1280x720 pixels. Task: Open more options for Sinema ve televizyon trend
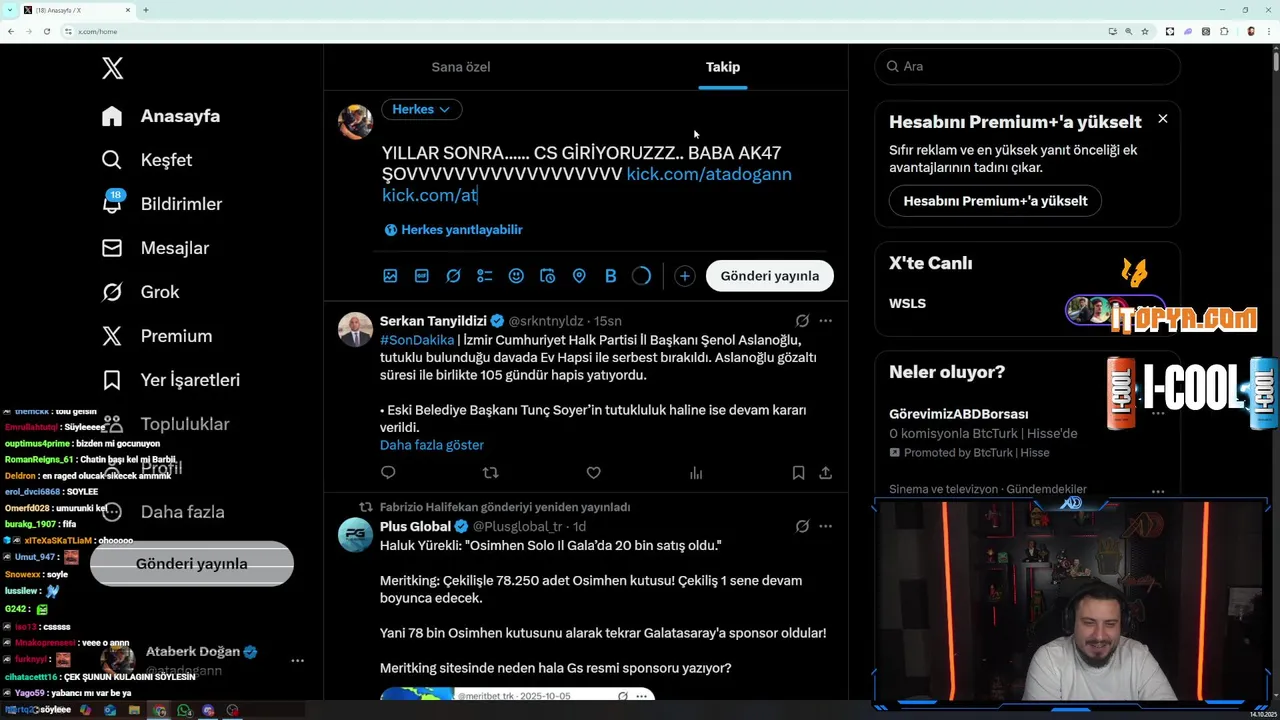point(1158,491)
